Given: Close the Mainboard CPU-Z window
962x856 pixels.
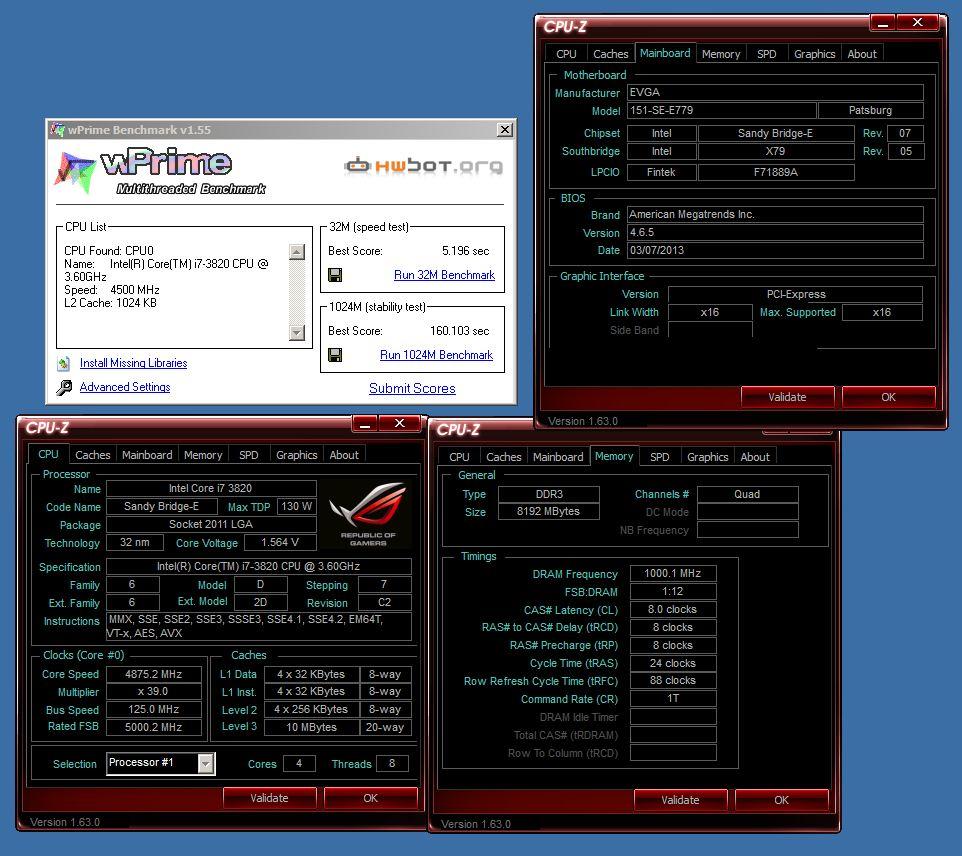Looking at the screenshot, I should pyautogui.click(x=917, y=23).
